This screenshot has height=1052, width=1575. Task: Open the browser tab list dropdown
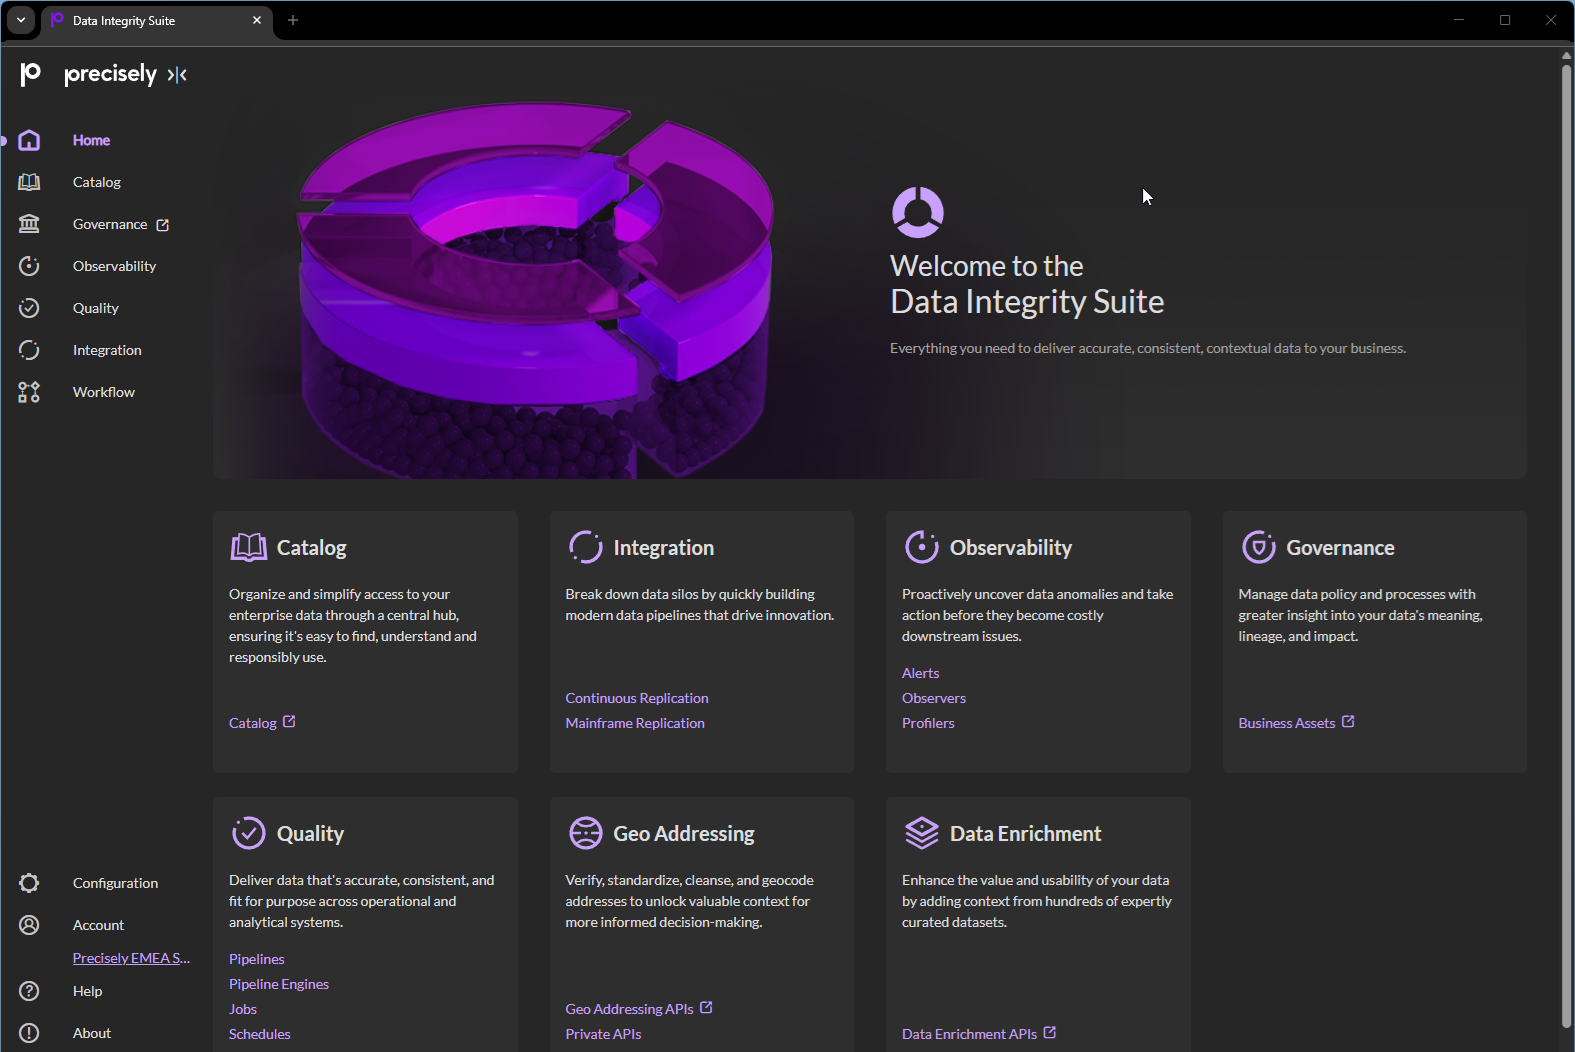(x=21, y=20)
